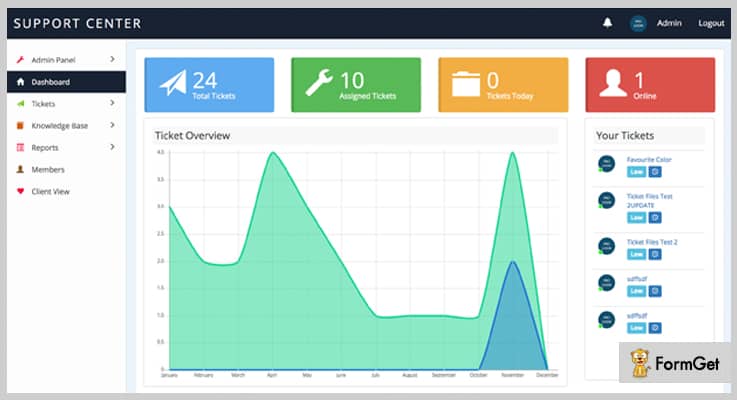This screenshot has width=737, height=400.
Task: Click the wrench Assigned Tickets icon
Action: coord(319,83)
